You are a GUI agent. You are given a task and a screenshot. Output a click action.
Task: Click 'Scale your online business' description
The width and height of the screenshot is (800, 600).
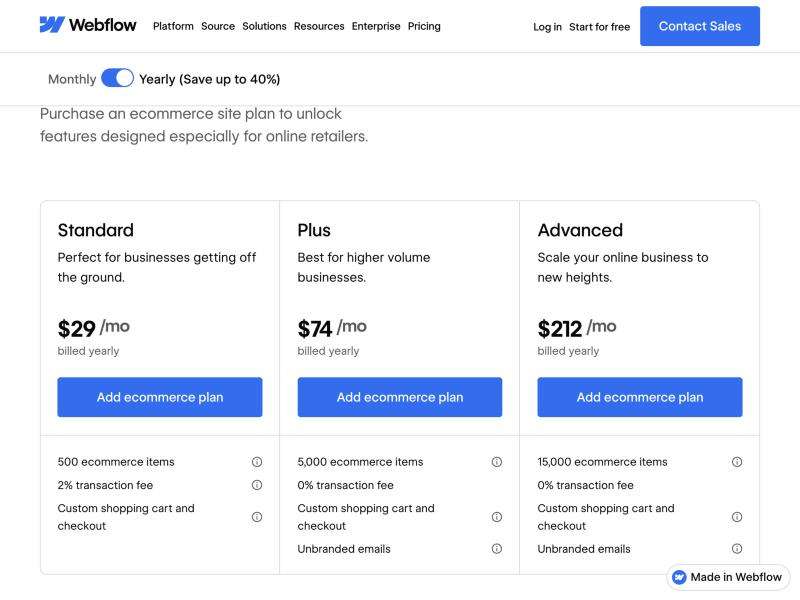[x=623, y=267]
